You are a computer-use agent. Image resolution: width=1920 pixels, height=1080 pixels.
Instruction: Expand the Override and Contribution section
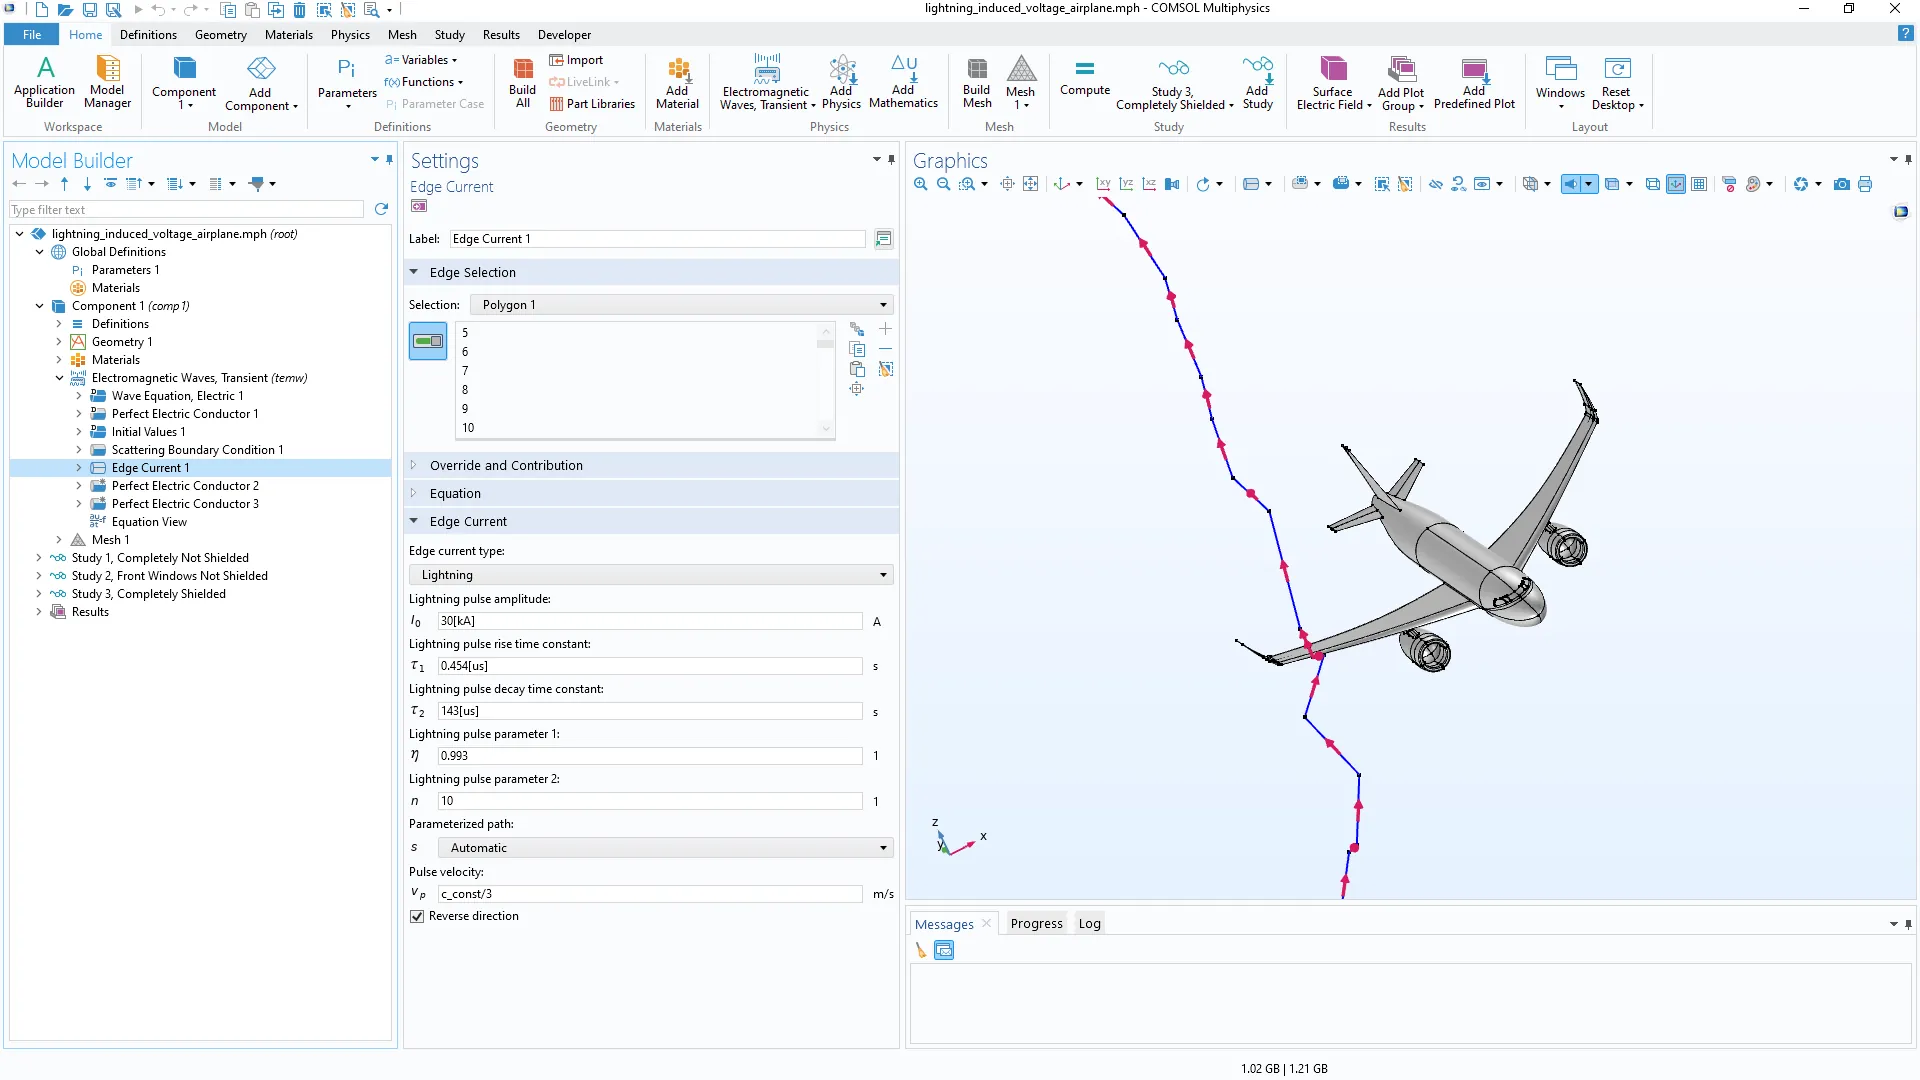[x=506, y=465]
